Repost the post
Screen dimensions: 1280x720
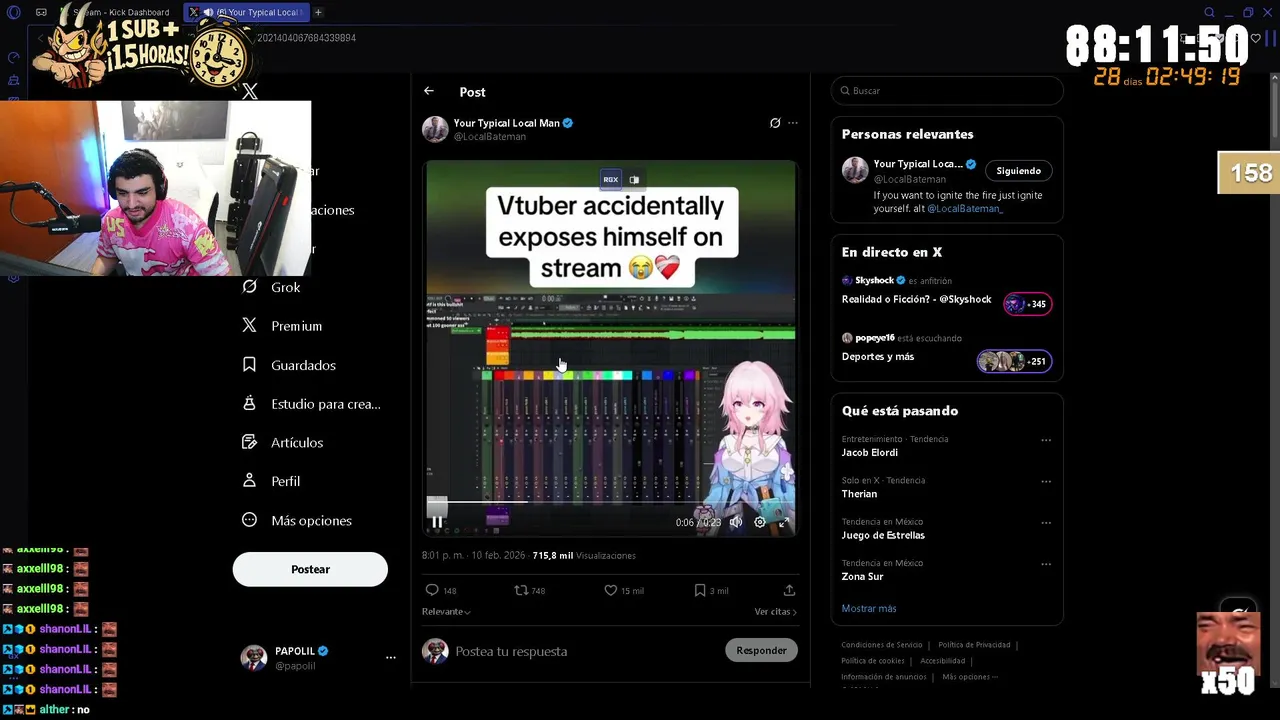(x=520, y=590)
